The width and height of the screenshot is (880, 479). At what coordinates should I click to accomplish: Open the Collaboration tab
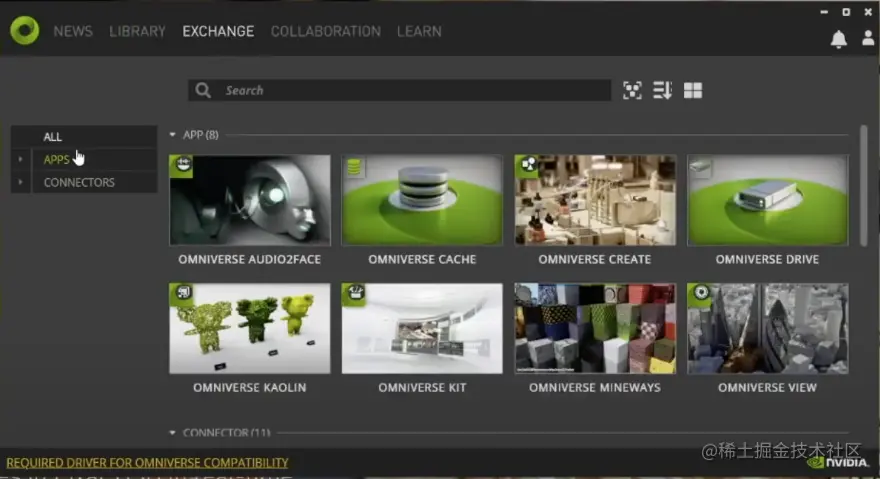[326, 31]
